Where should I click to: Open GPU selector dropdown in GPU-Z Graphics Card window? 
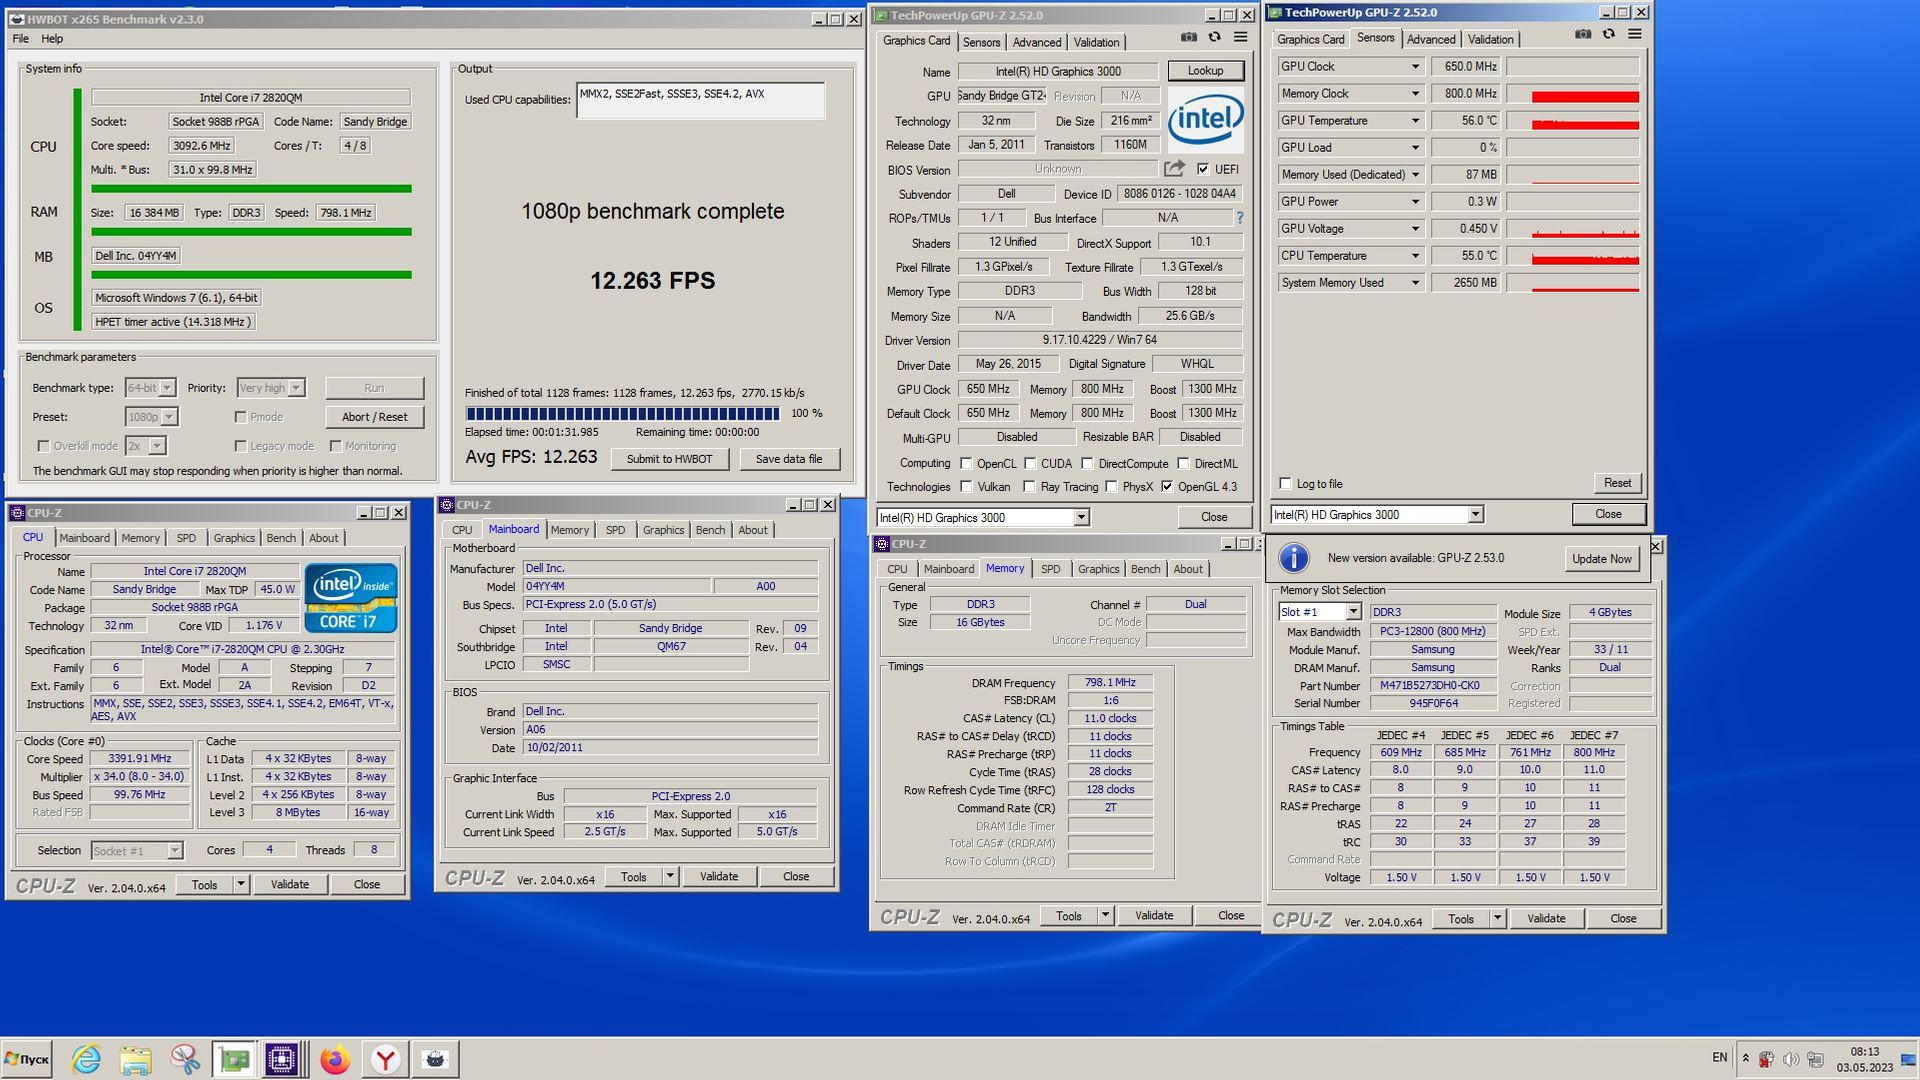1081,517
